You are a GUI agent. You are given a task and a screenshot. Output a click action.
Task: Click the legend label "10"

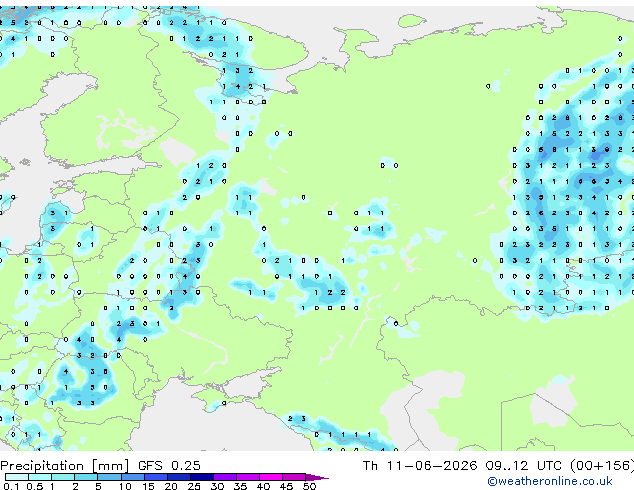[x=125, y=486]
